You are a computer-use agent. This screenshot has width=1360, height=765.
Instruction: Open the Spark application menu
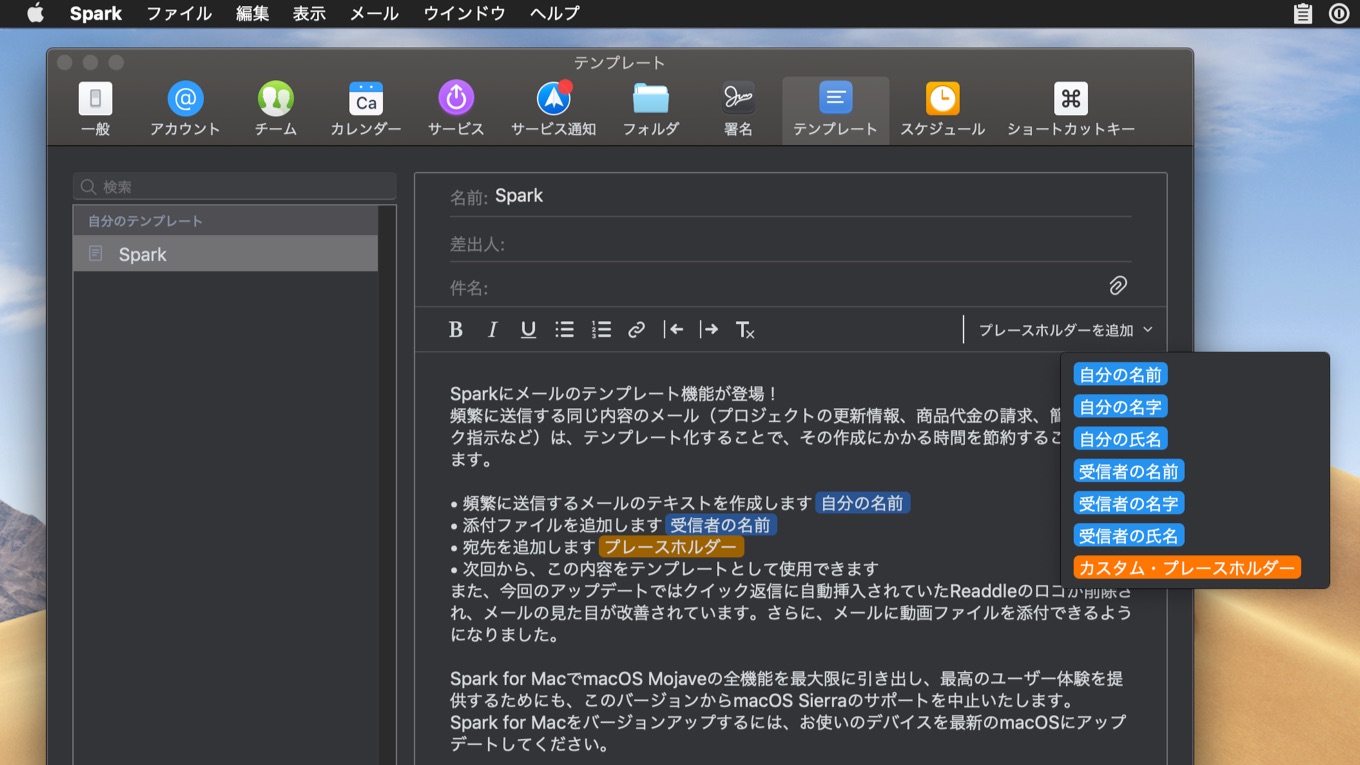click(x=96, y=13)
